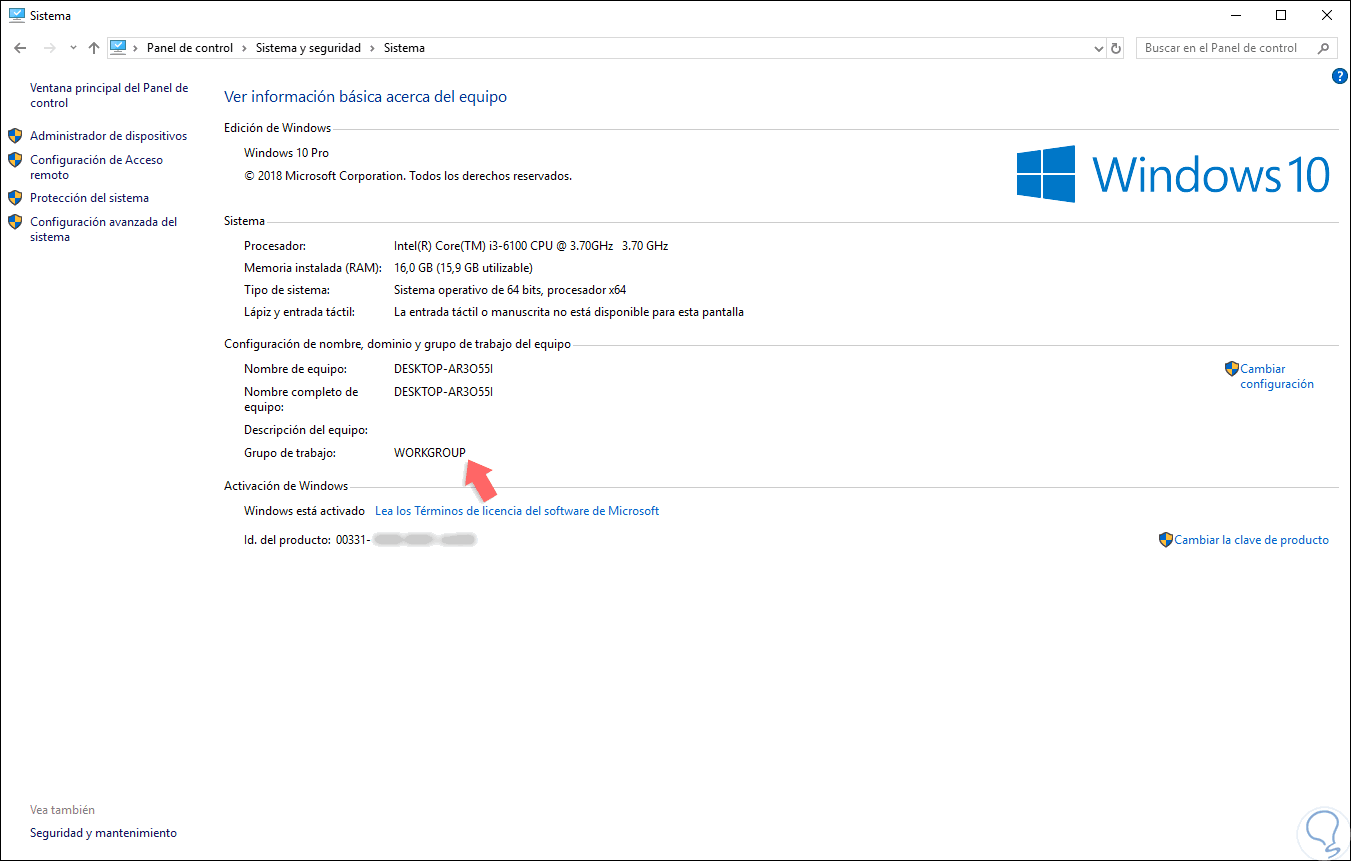Read the Términos de licencia del software link
This screenshot has width=1351, height=861.
pos(517,511)
